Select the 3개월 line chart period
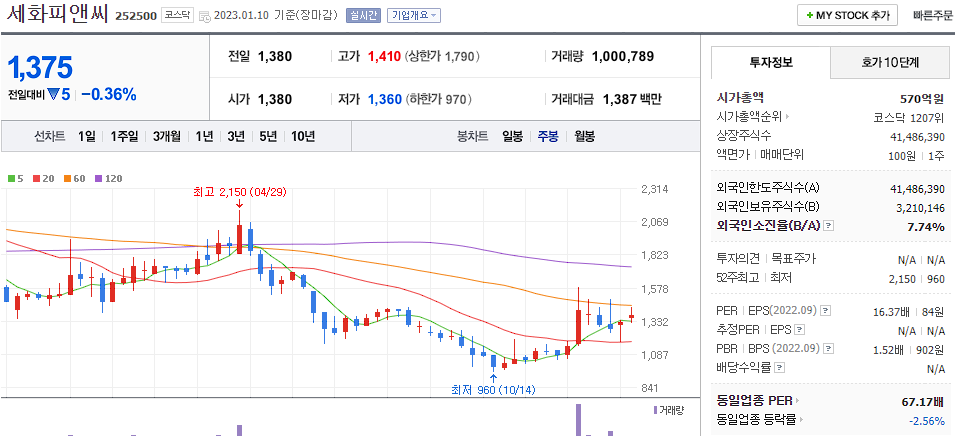 point(167,136)
